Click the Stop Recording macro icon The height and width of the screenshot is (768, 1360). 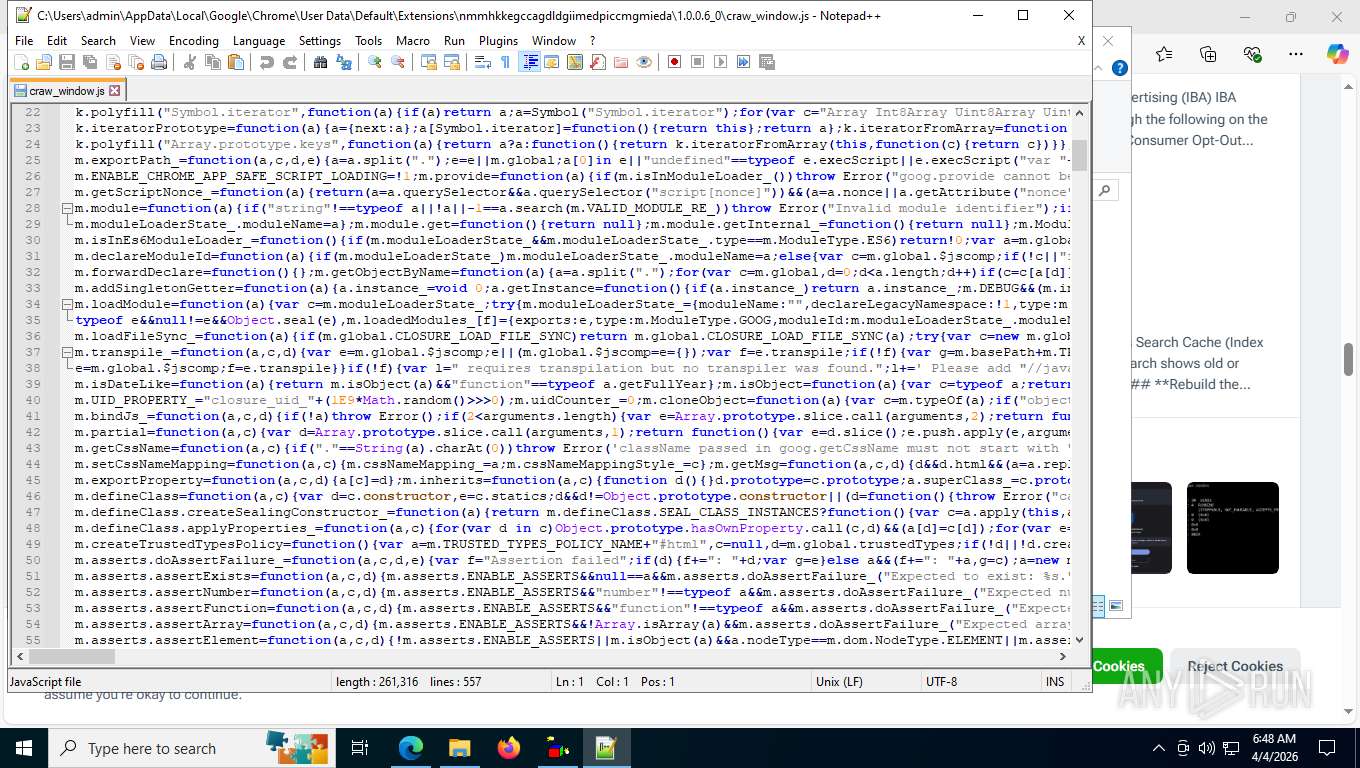pos(698,62)
